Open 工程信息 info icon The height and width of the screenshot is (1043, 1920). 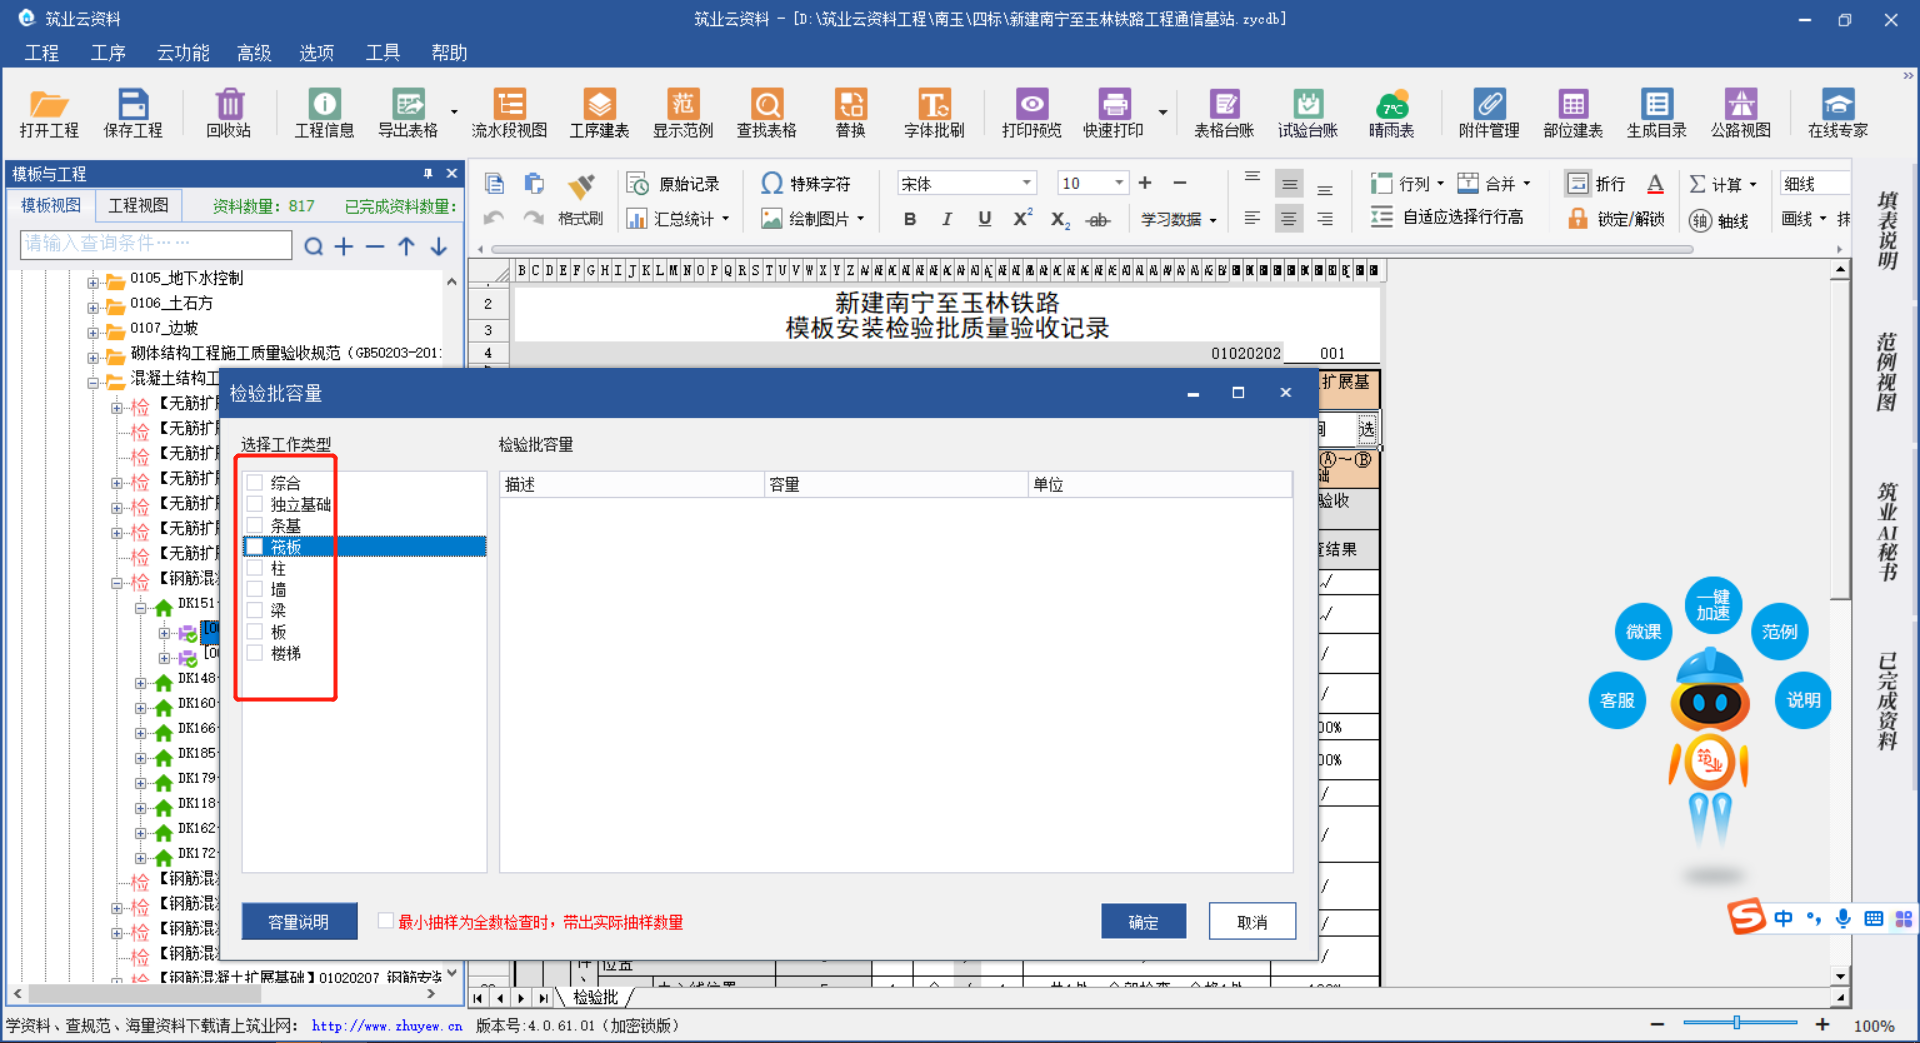click(324, 112)
